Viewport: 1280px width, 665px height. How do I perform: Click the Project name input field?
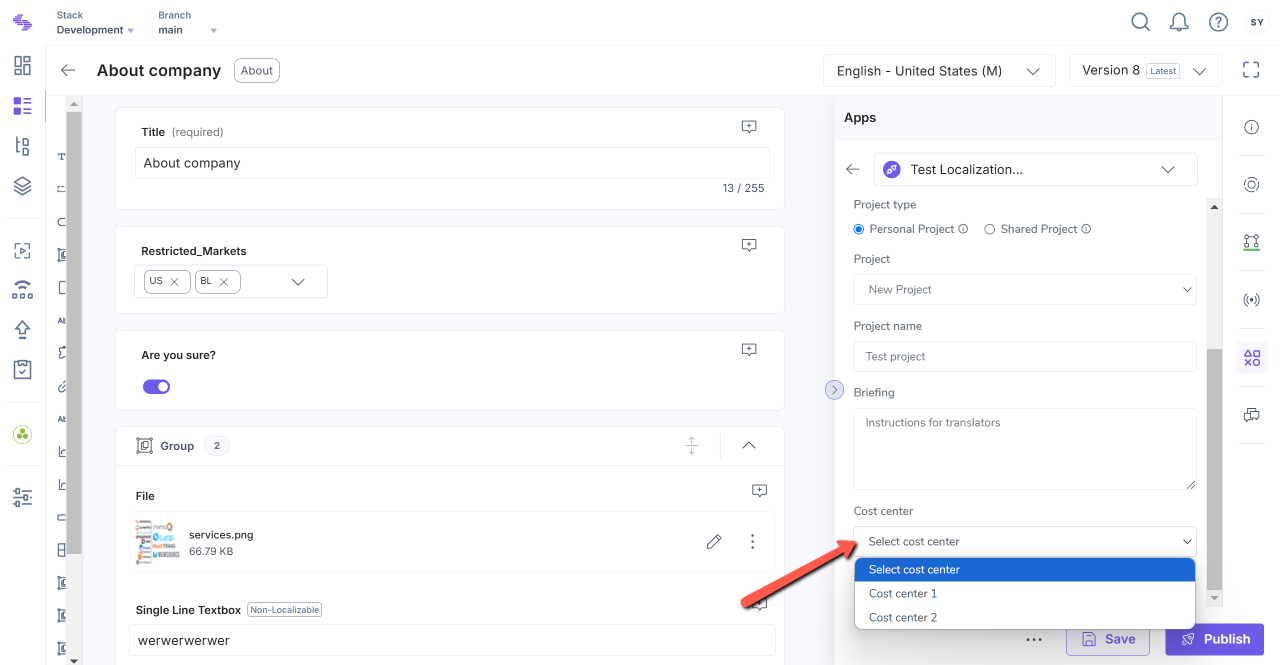(1025, 356)
